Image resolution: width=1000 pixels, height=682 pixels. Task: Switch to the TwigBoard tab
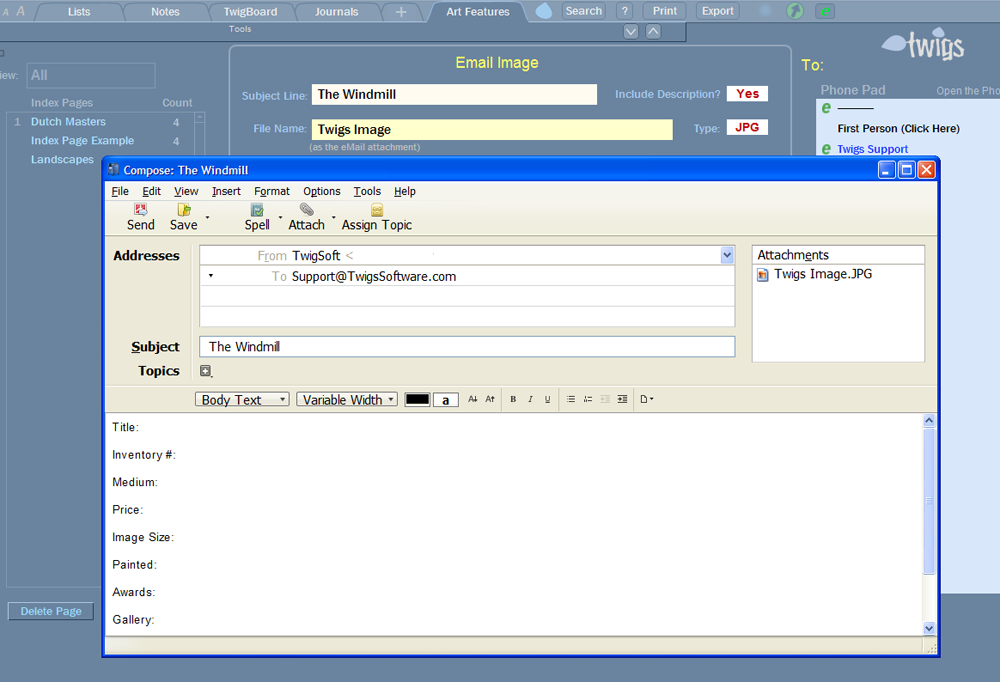pyautogui.click(x=251, y=12)
